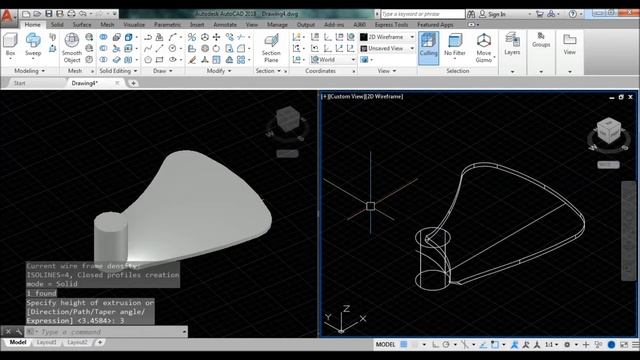This screenshot has height=360, width=640.
Task: Click the Save icon in quick access toolbar
Action: click(x=49, y=14)
